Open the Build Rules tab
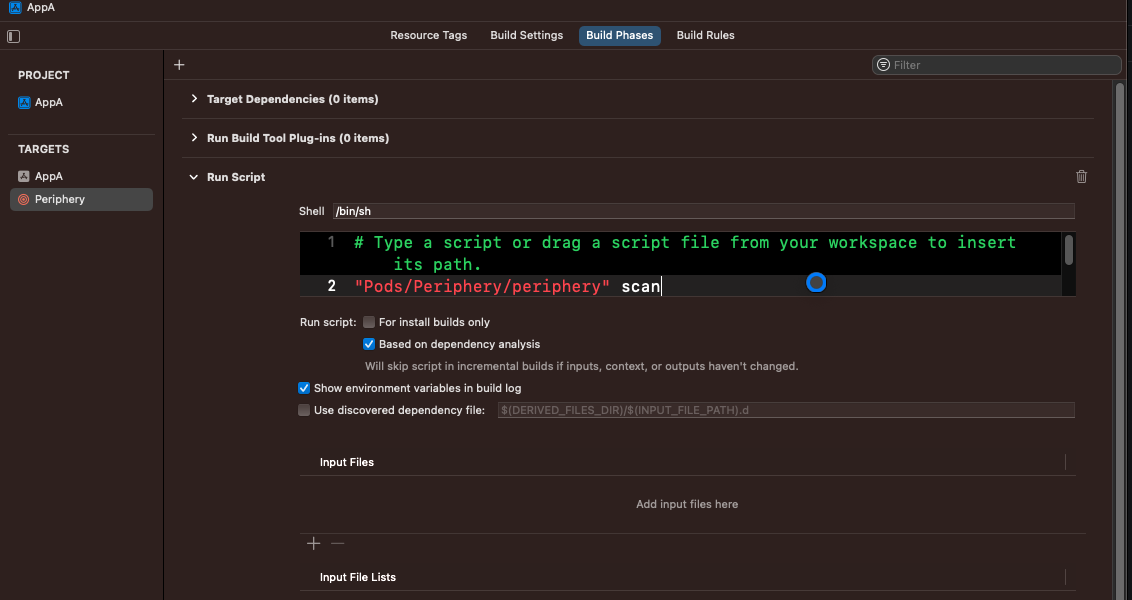 (705, 35)
